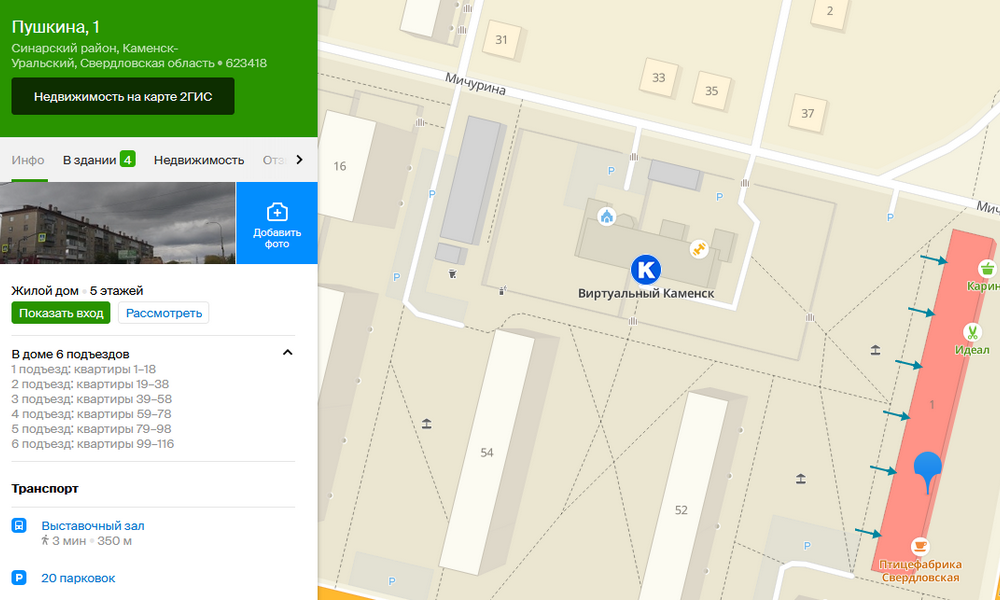The width and height of the screenshot is (1000, 600).
Task: Click the Пушкина, 1 address title
Action: coord(55,27)
